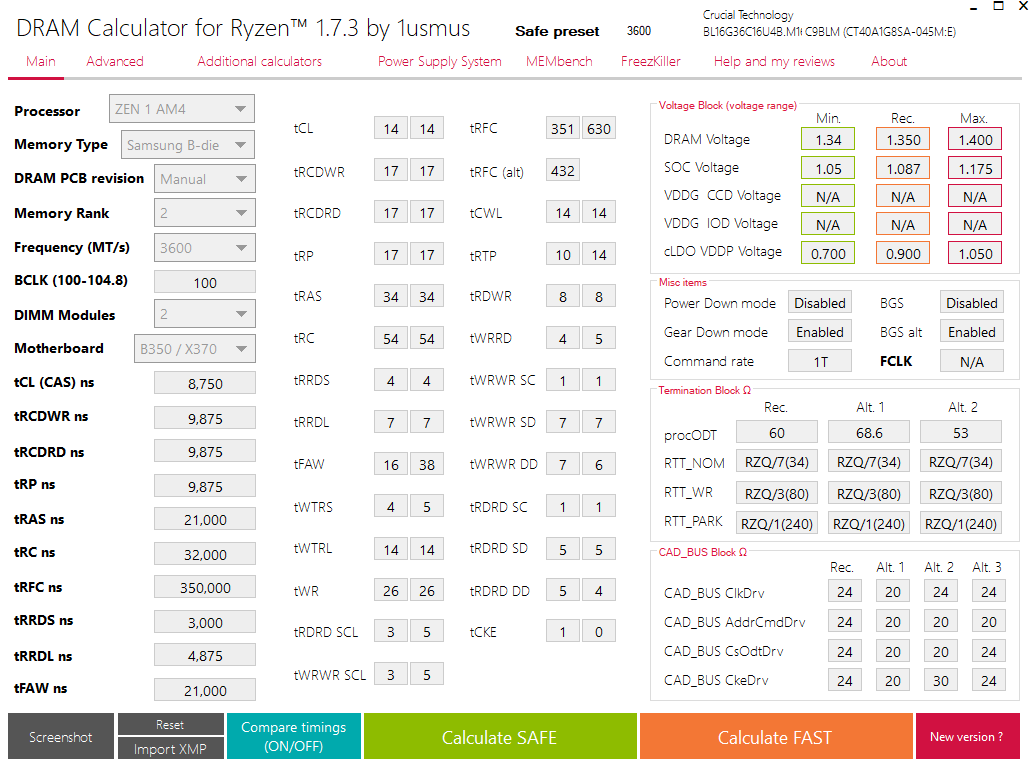Maximize the DRAM Calculator window
Viewport: 1031px width, 777px height.
(x=998, y=6)
